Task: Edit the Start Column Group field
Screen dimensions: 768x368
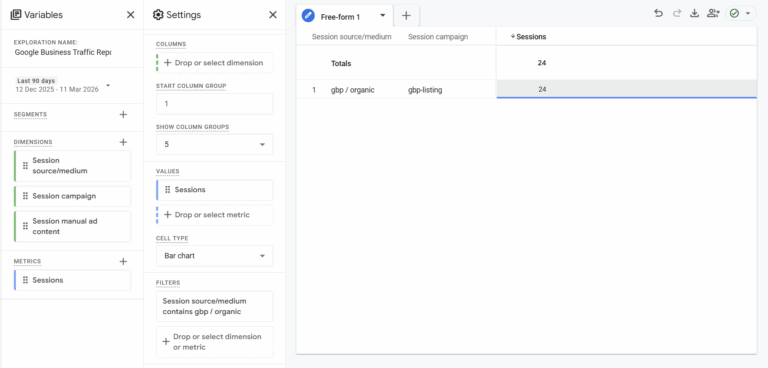Action: 215,104
